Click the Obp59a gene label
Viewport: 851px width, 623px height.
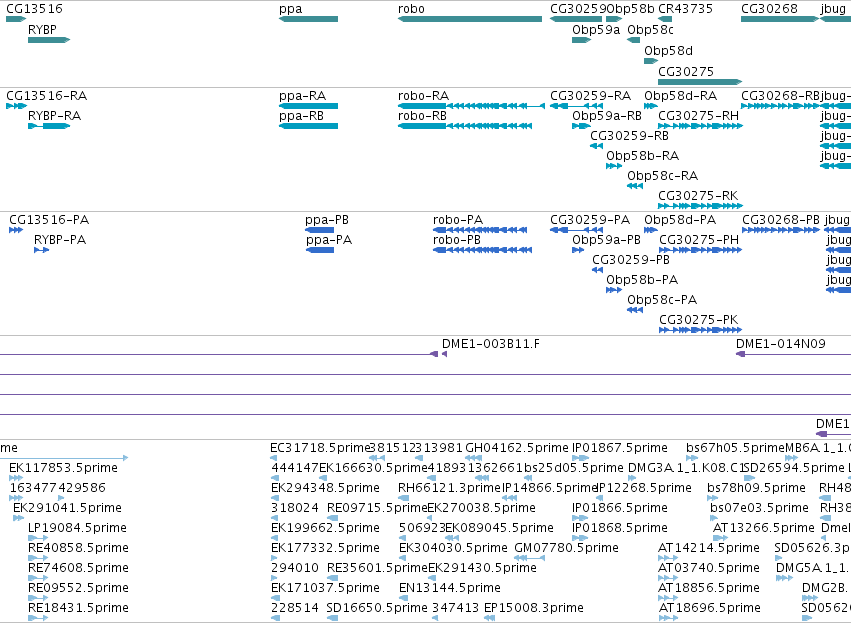595,30
